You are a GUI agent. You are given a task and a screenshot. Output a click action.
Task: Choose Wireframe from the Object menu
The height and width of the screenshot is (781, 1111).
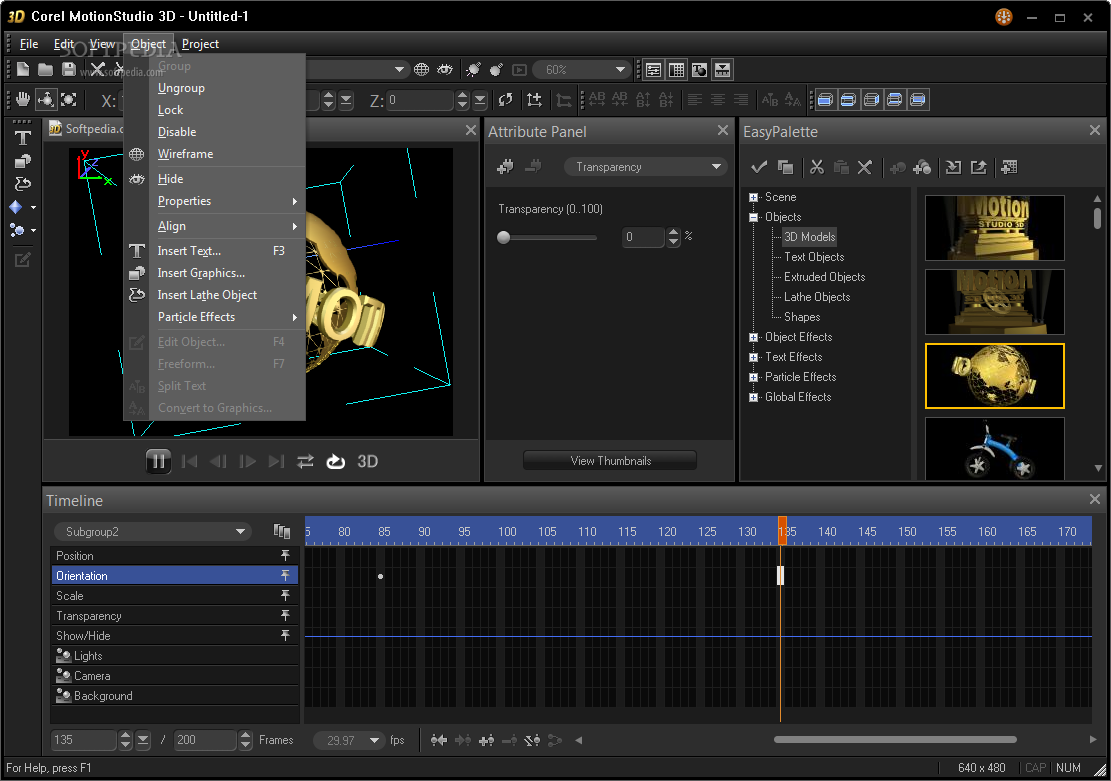185,154
